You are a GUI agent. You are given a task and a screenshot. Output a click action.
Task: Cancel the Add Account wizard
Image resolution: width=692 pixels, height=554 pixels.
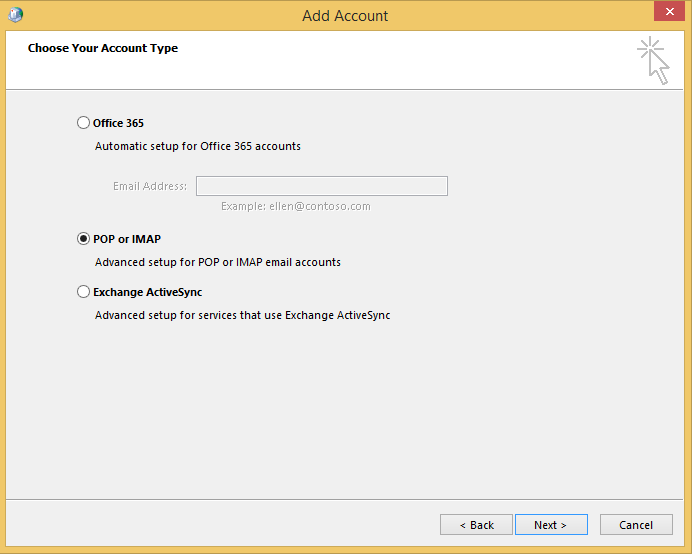[x=636, y=524]
